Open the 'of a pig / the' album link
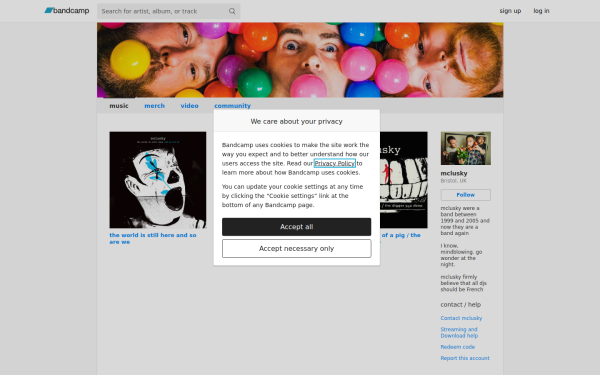Viewport: 600px width, 375px height. click(401, 235)
